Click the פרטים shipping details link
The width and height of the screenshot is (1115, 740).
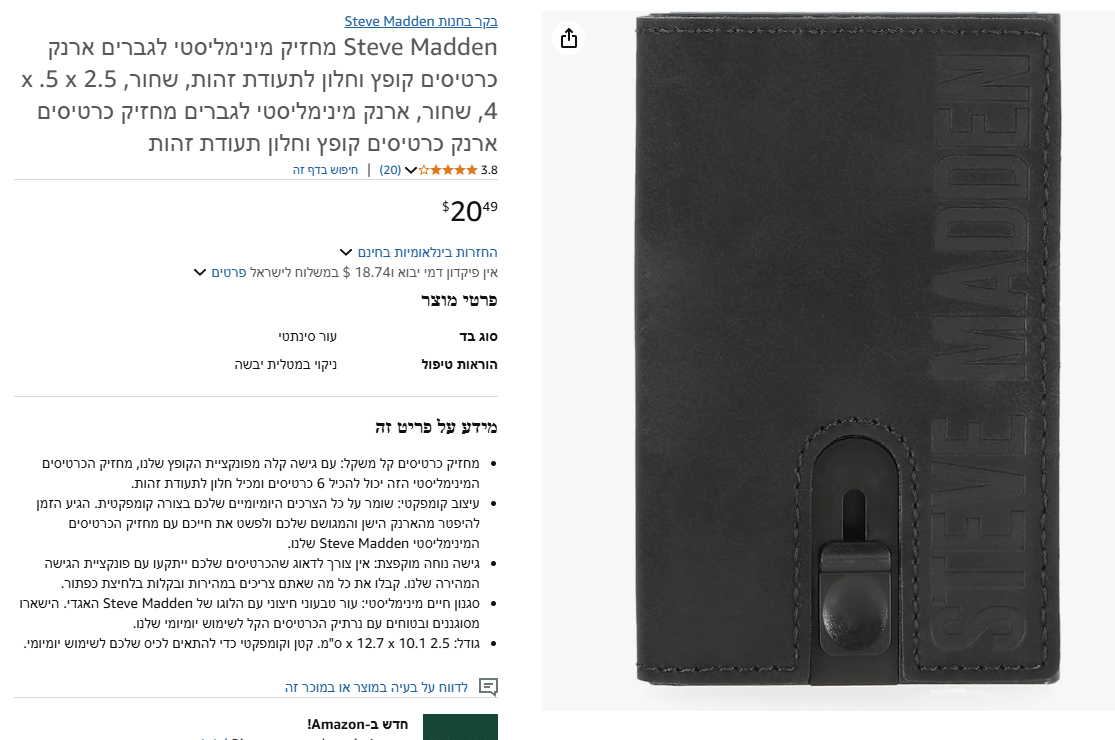pos(229,272)
